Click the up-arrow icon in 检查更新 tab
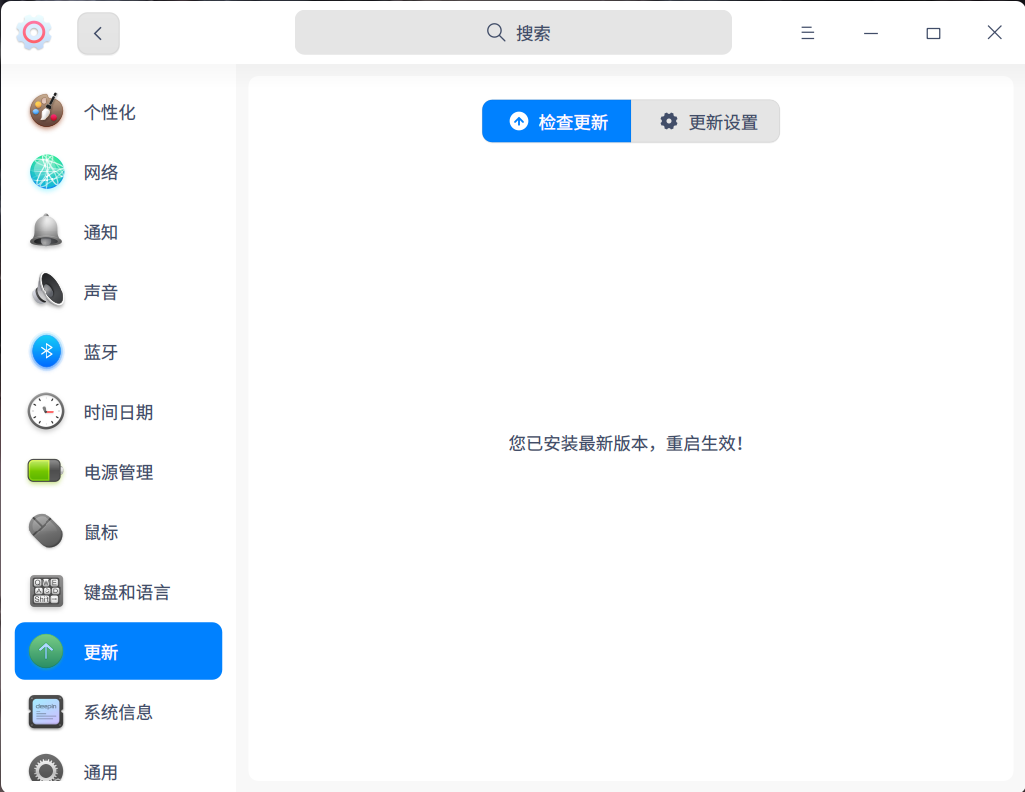This screenshot has width=1025, height=792. tap(519, 121)
